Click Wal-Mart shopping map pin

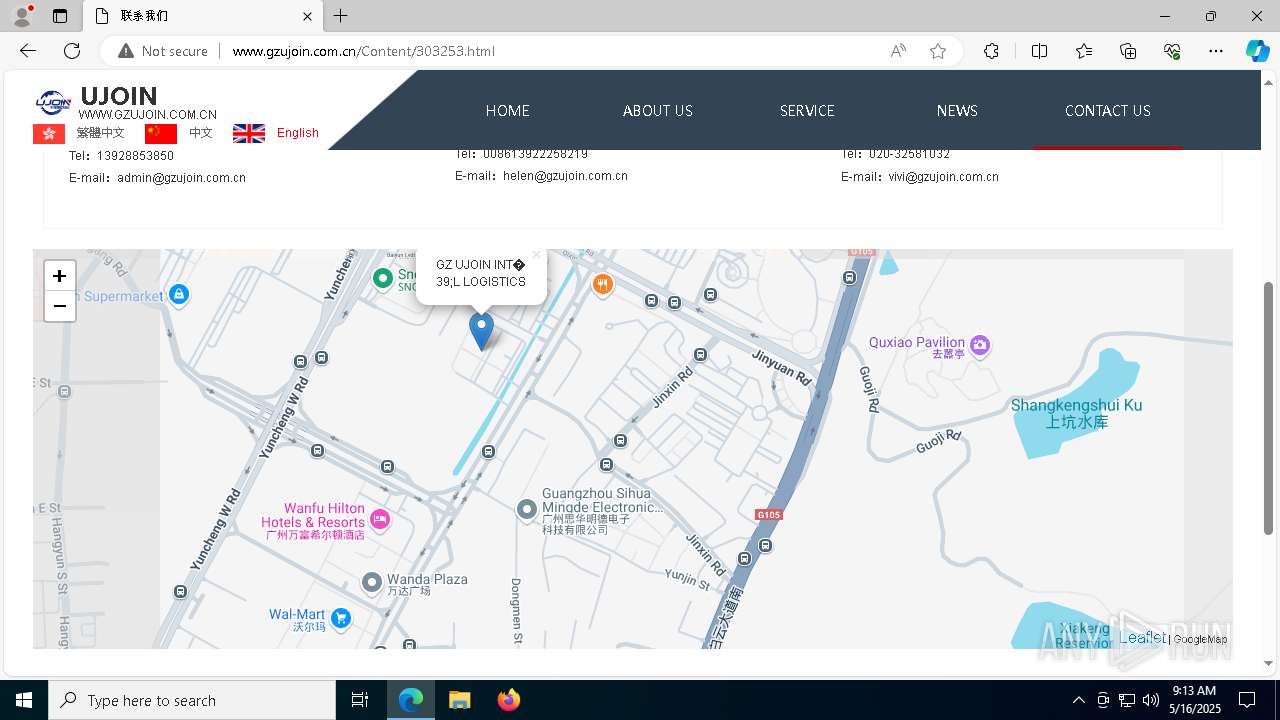click(341, 618)
